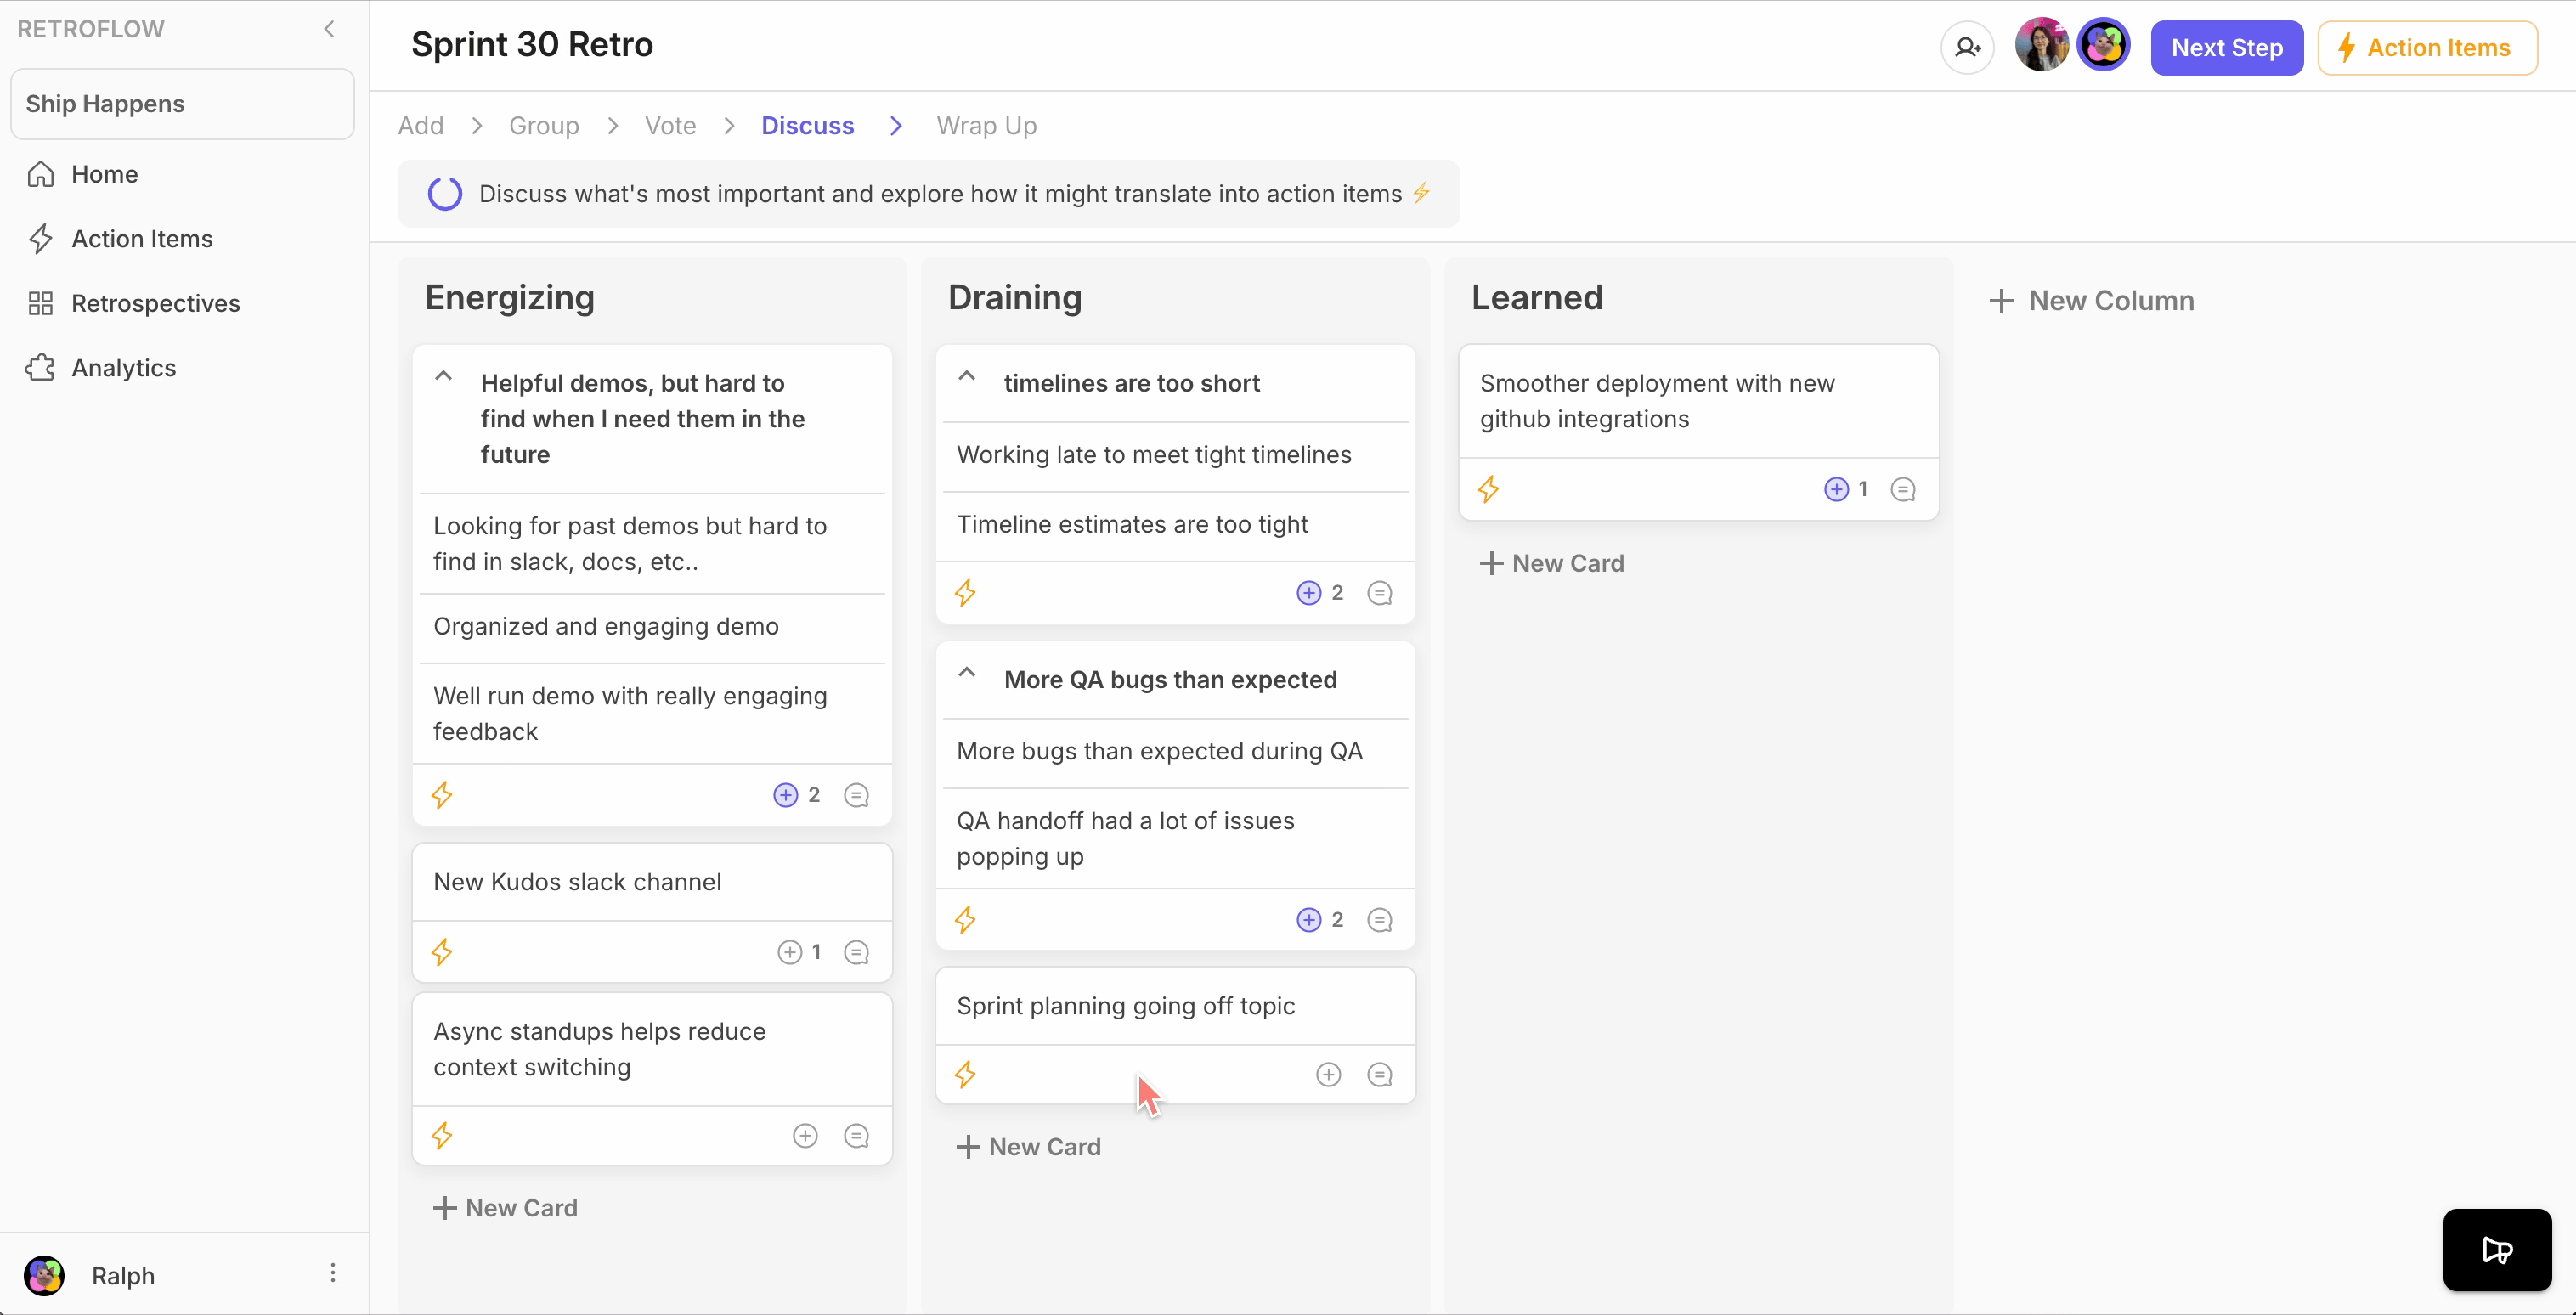Open Retrospectives in the sidebar
This screenshot has height=1315, width=2576.
tap(155, 303)
